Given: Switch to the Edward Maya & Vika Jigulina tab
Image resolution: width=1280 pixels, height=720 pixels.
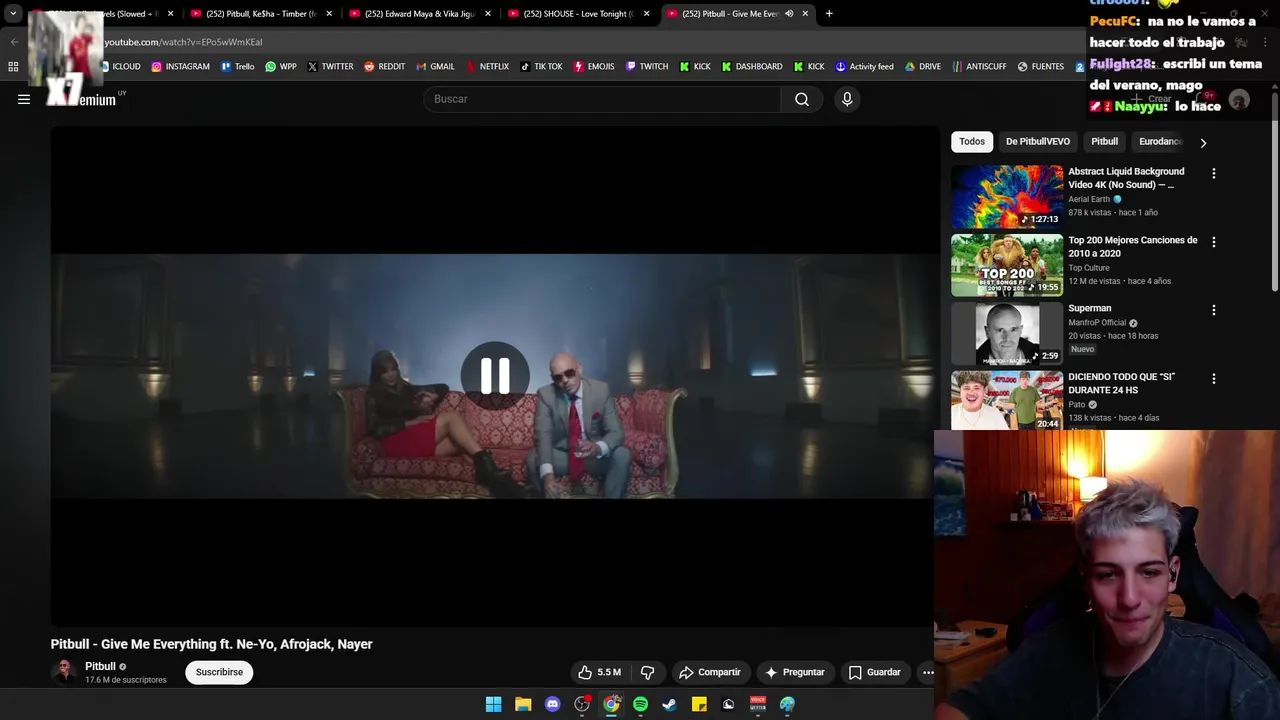Looking at the screenshot, I should 419,14.
